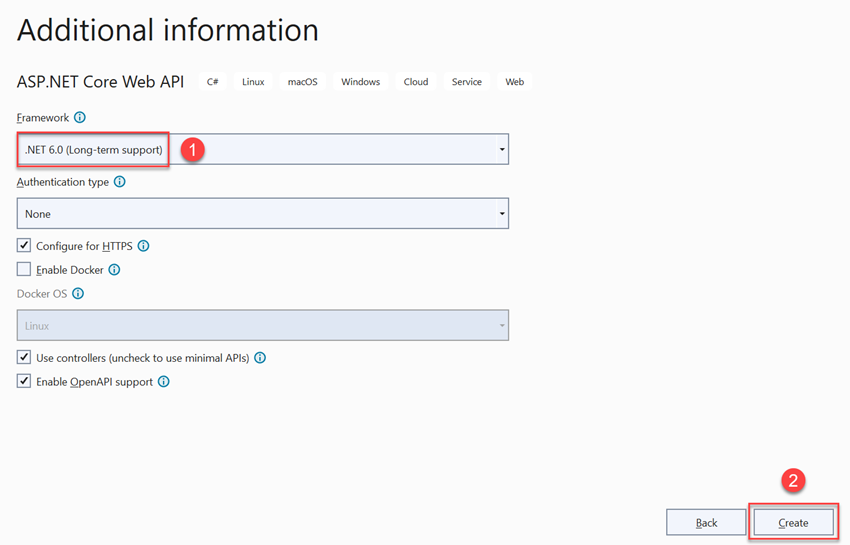Open the Configure for HTTPS info icon

(143, 246)
